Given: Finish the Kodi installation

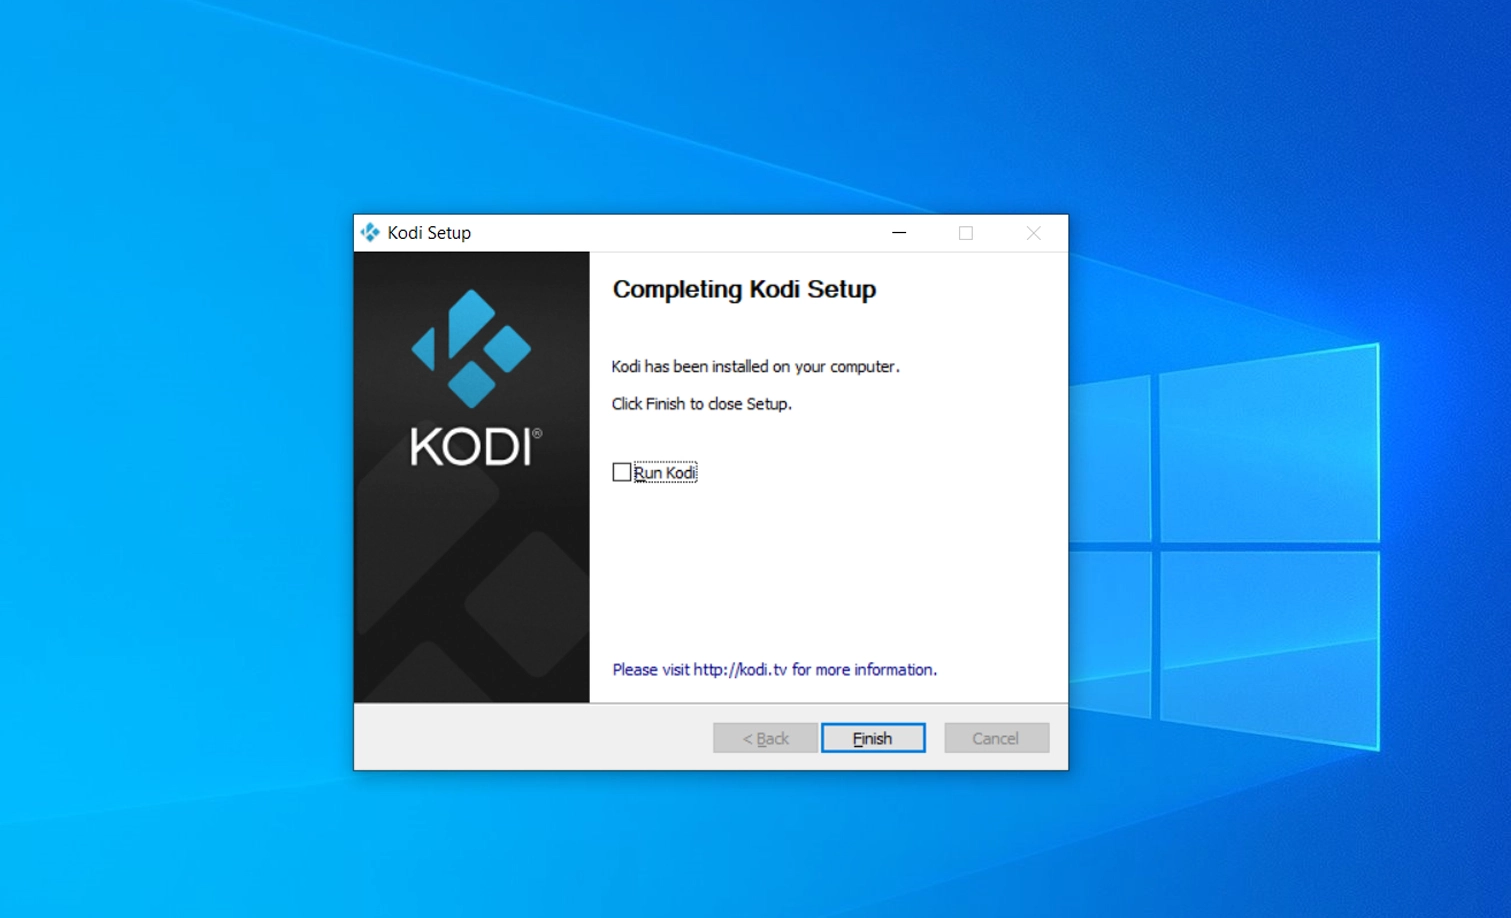Looking at the screenshot, I should coord(873,738).
